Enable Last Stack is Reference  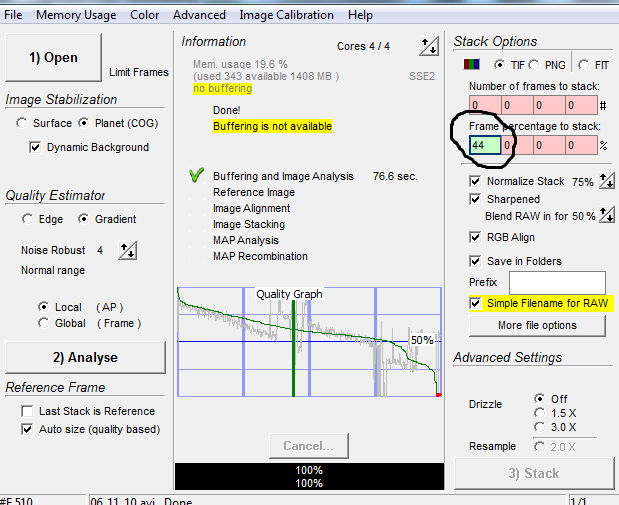[27, 411]
